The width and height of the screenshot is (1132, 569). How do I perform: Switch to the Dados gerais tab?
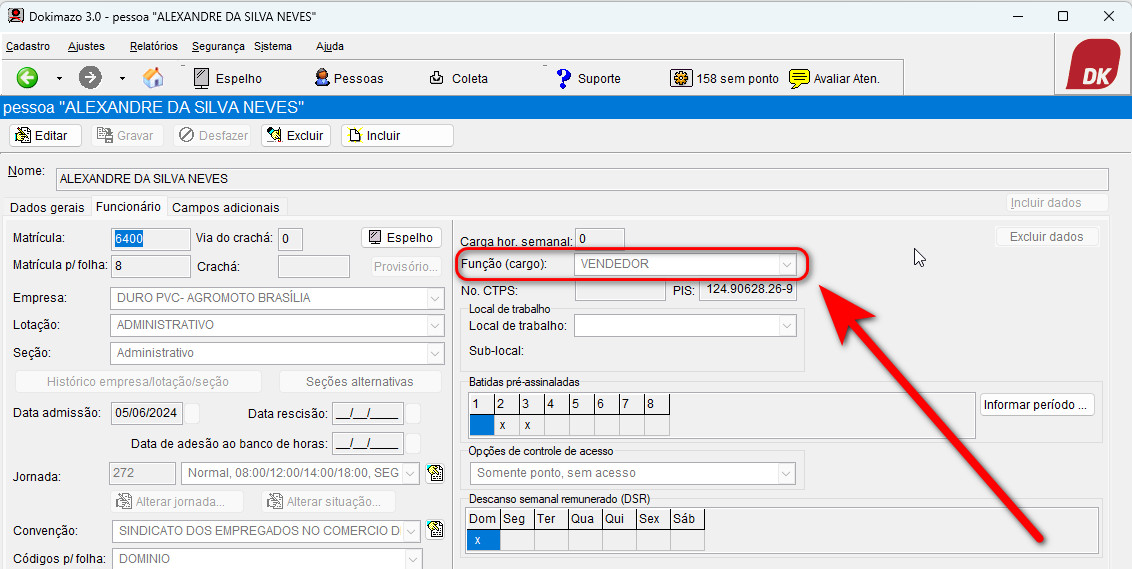47,207
